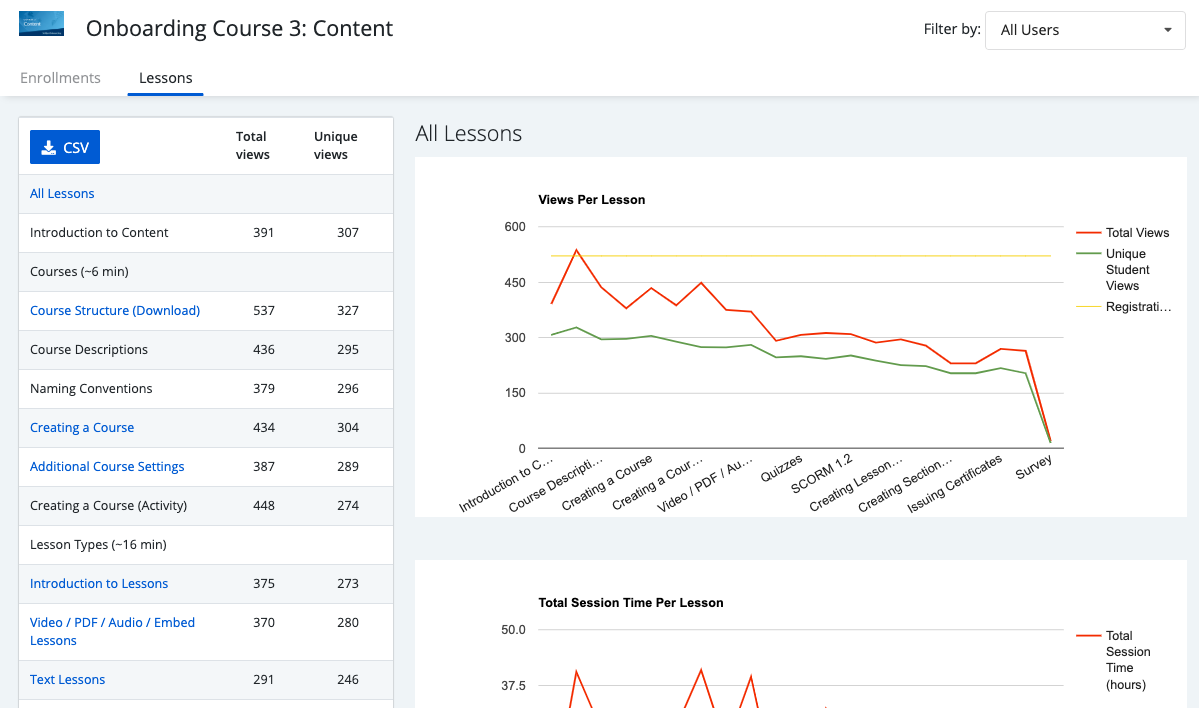Toggle Total Views legend red swatch

click(x=1088, y=233)
